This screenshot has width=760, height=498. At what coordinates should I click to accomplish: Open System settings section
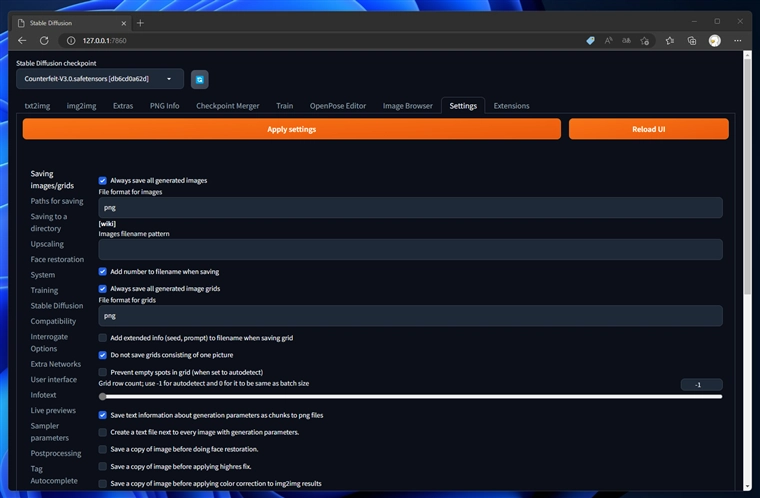tap(43, 274)
